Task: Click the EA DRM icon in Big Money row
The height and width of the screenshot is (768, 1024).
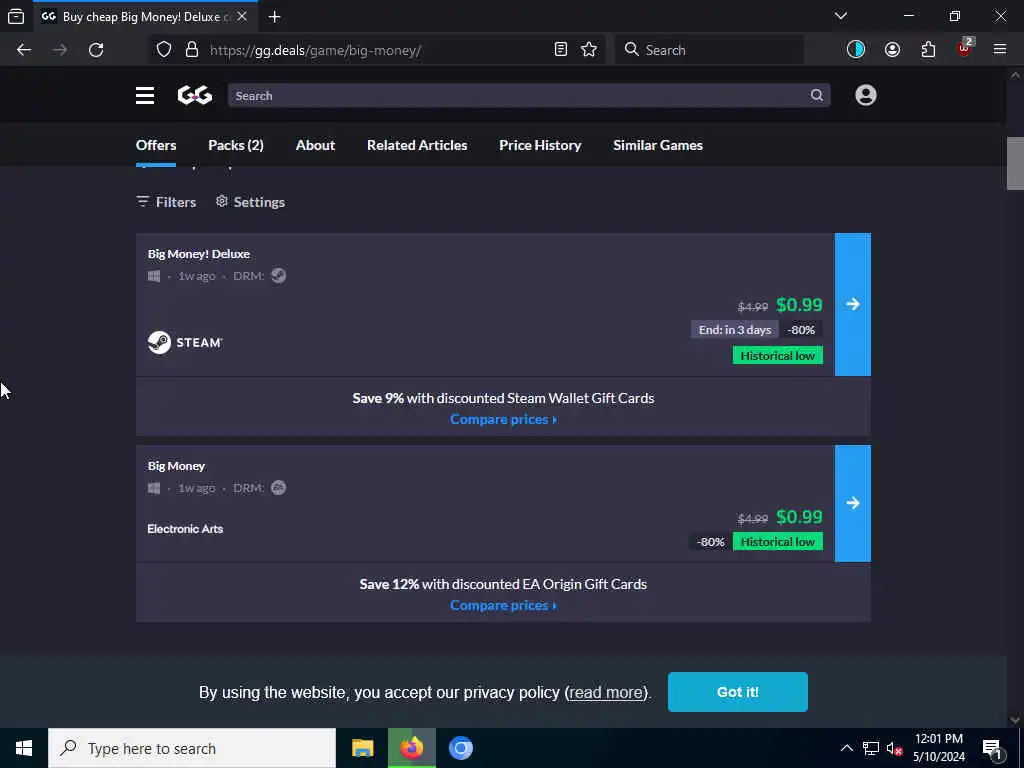Action: 278,488
